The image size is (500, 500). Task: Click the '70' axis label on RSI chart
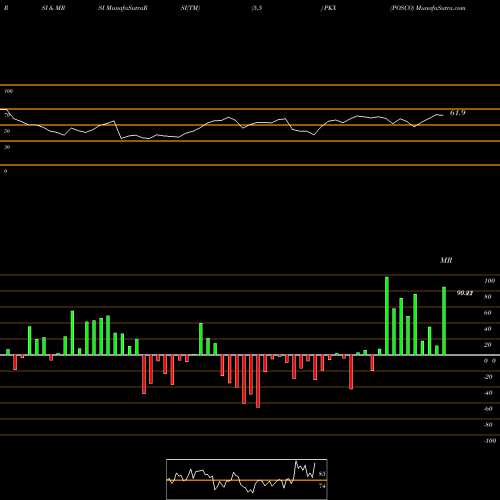tap(7, 115)
